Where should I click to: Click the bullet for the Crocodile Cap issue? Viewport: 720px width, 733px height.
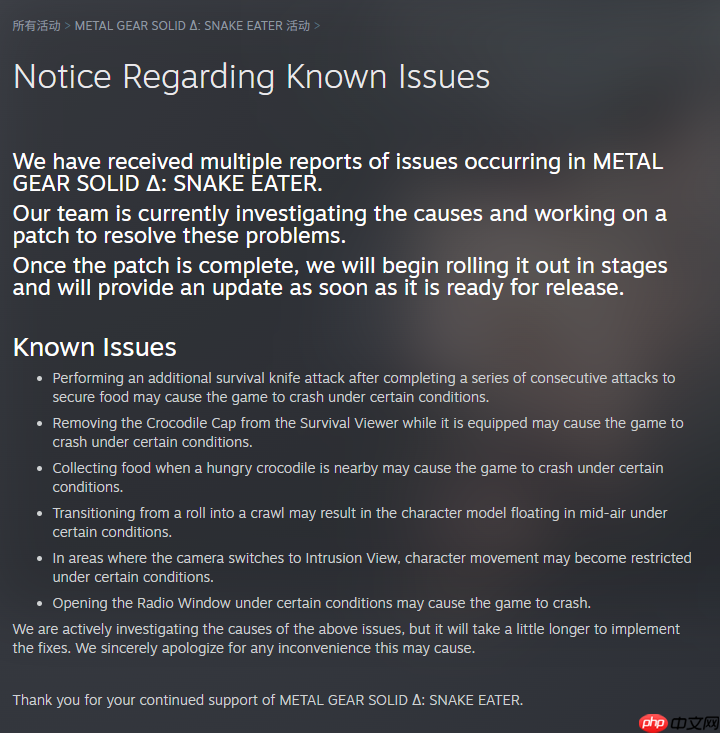pyautogui.click(x=40, y=424)
